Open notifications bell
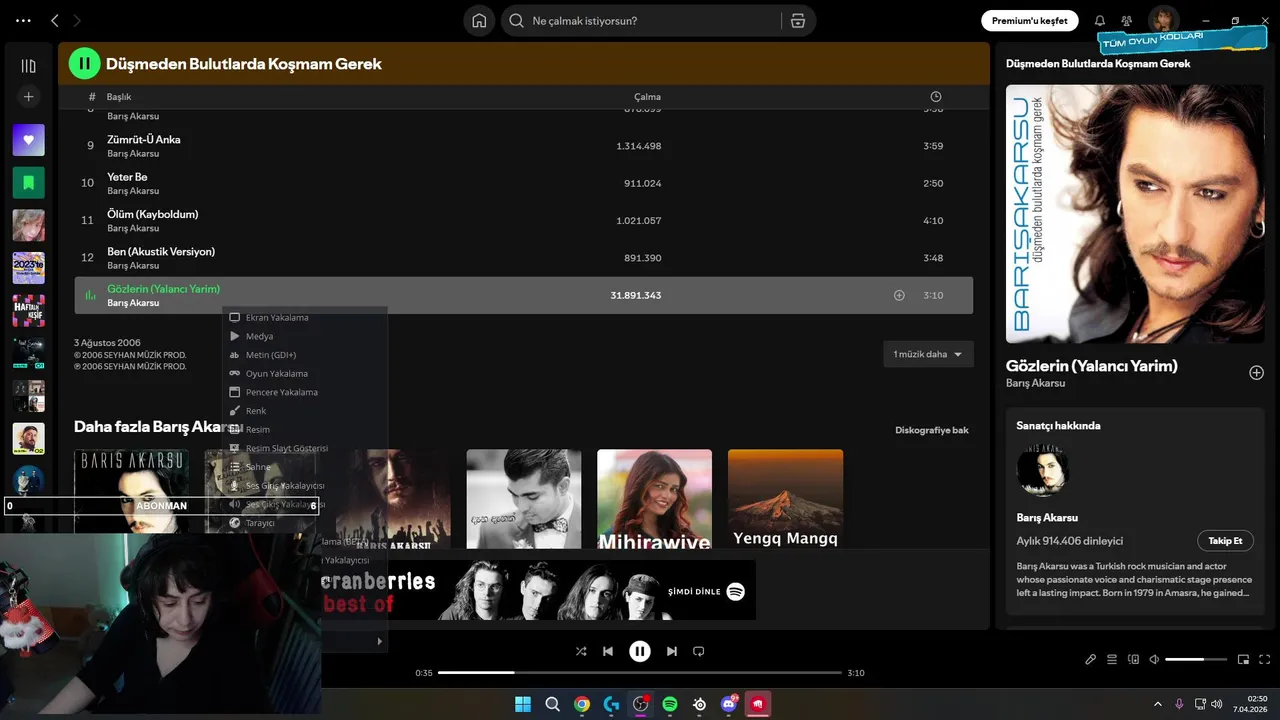The width and height of the screenshot is (1280, 720). coord(1100,21)
